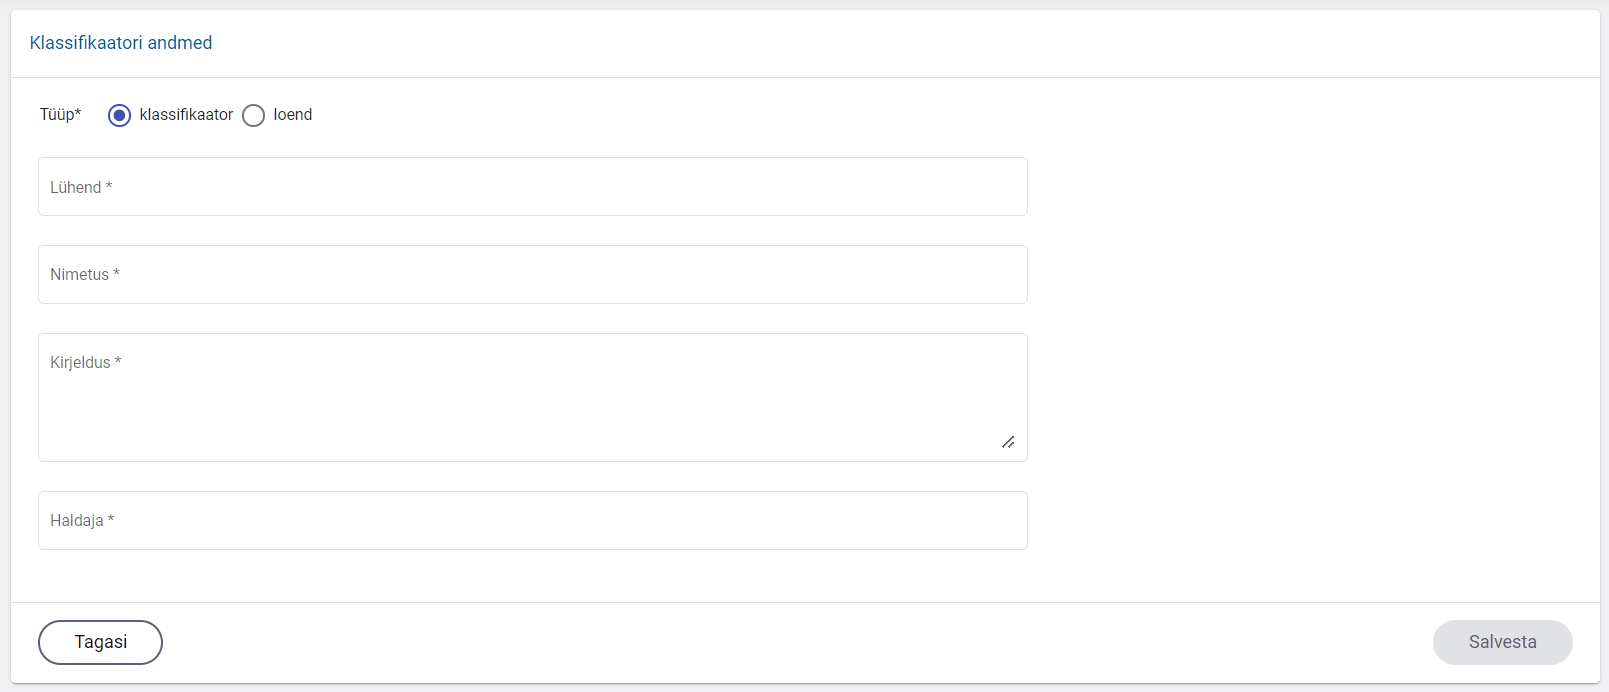The width and height of the screenshot is (1609, 692).
Task: Select the loend radio button circle
Action: (x=254, y=115)
